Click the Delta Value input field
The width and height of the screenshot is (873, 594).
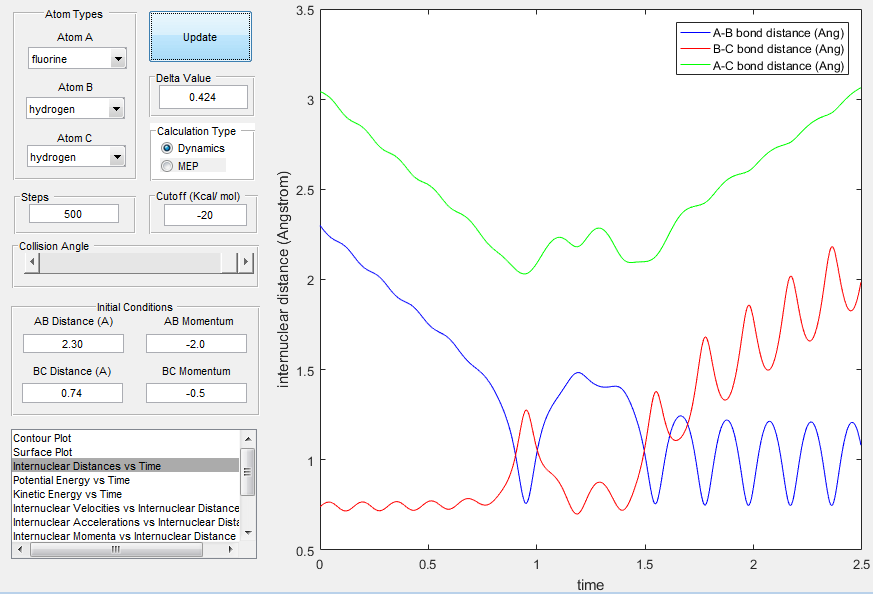point(203,97)
